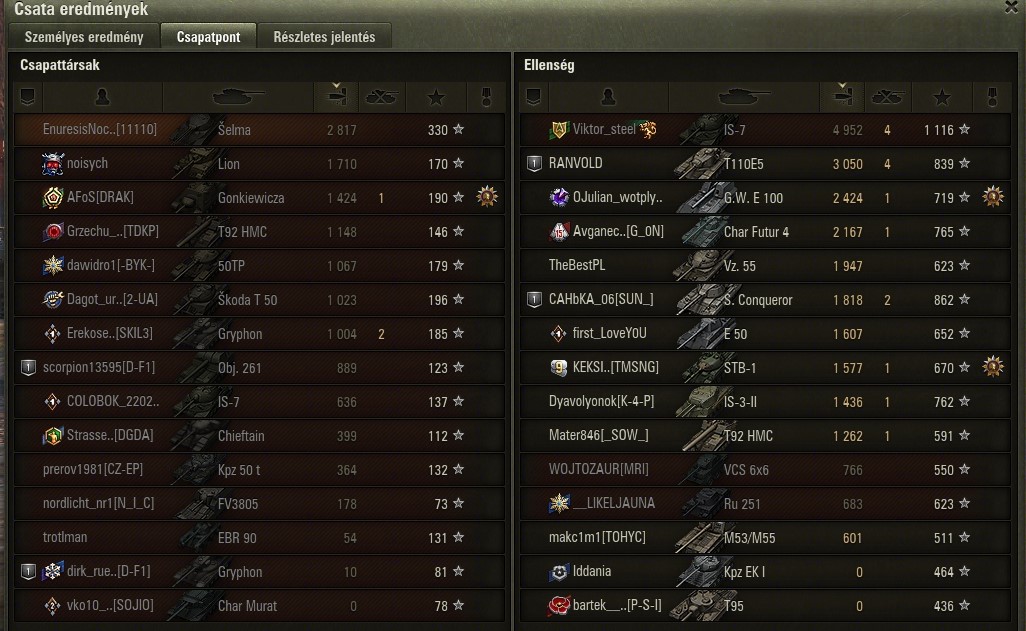Click platoon marker beside RANVOLD

[x=535, y=164]
